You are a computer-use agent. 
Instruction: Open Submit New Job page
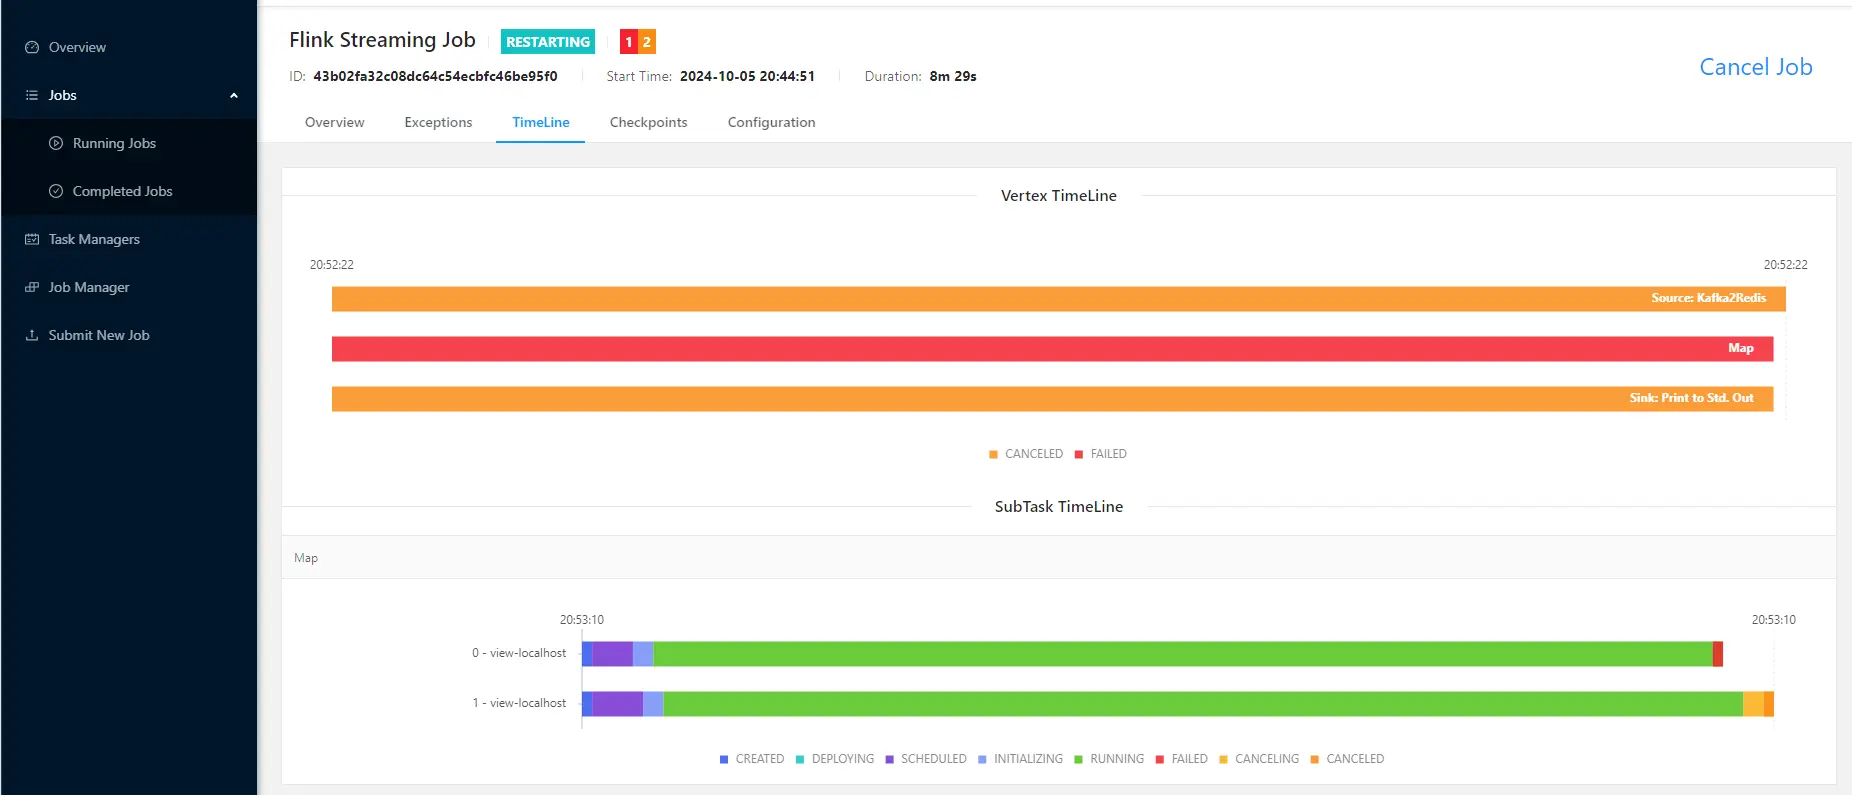[128, 335]
